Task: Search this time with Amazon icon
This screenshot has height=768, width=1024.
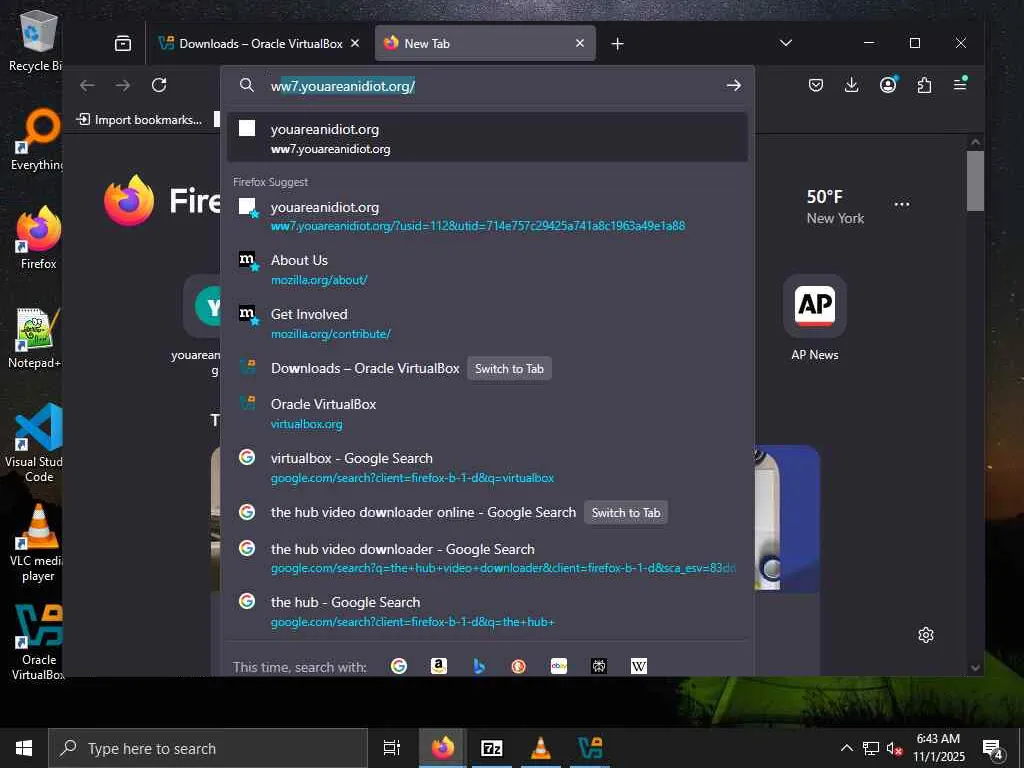Action: click(x=439, y=665)
